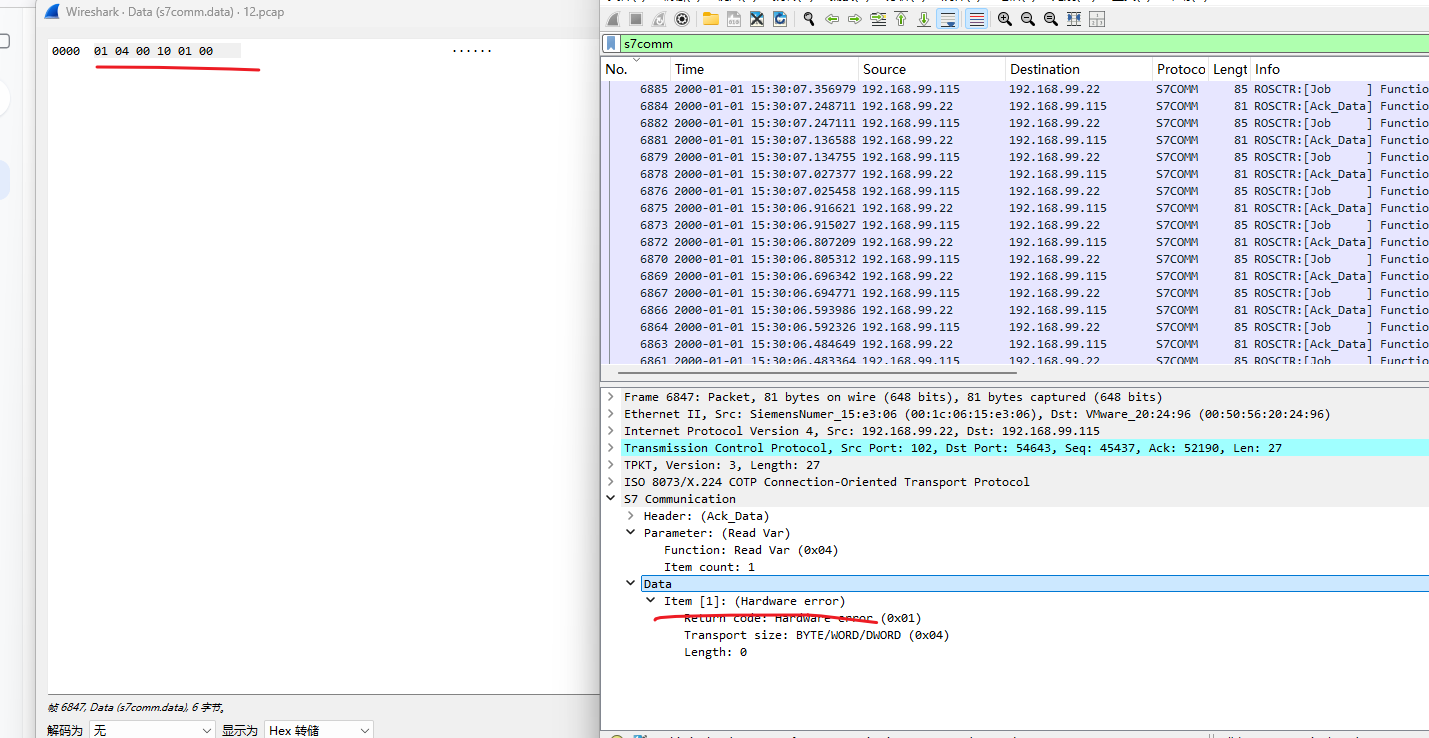
Task: Zoom in on packet text
Action: [x=1005, y=19]
